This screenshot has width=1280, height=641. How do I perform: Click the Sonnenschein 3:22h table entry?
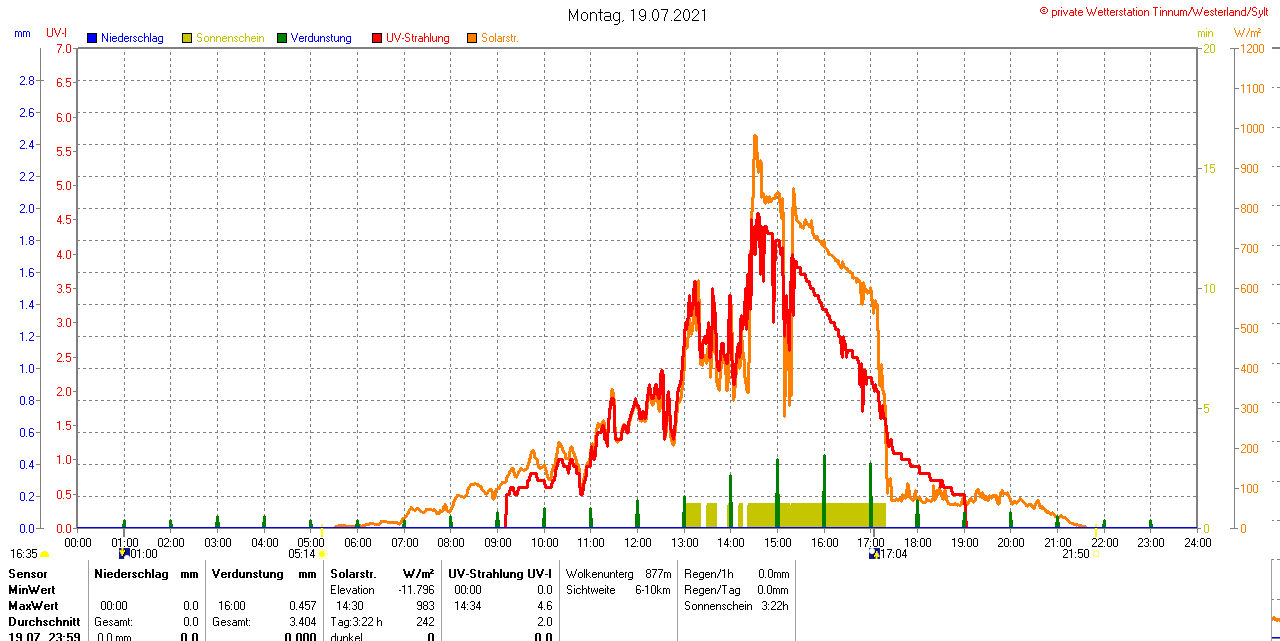(736, 606)
